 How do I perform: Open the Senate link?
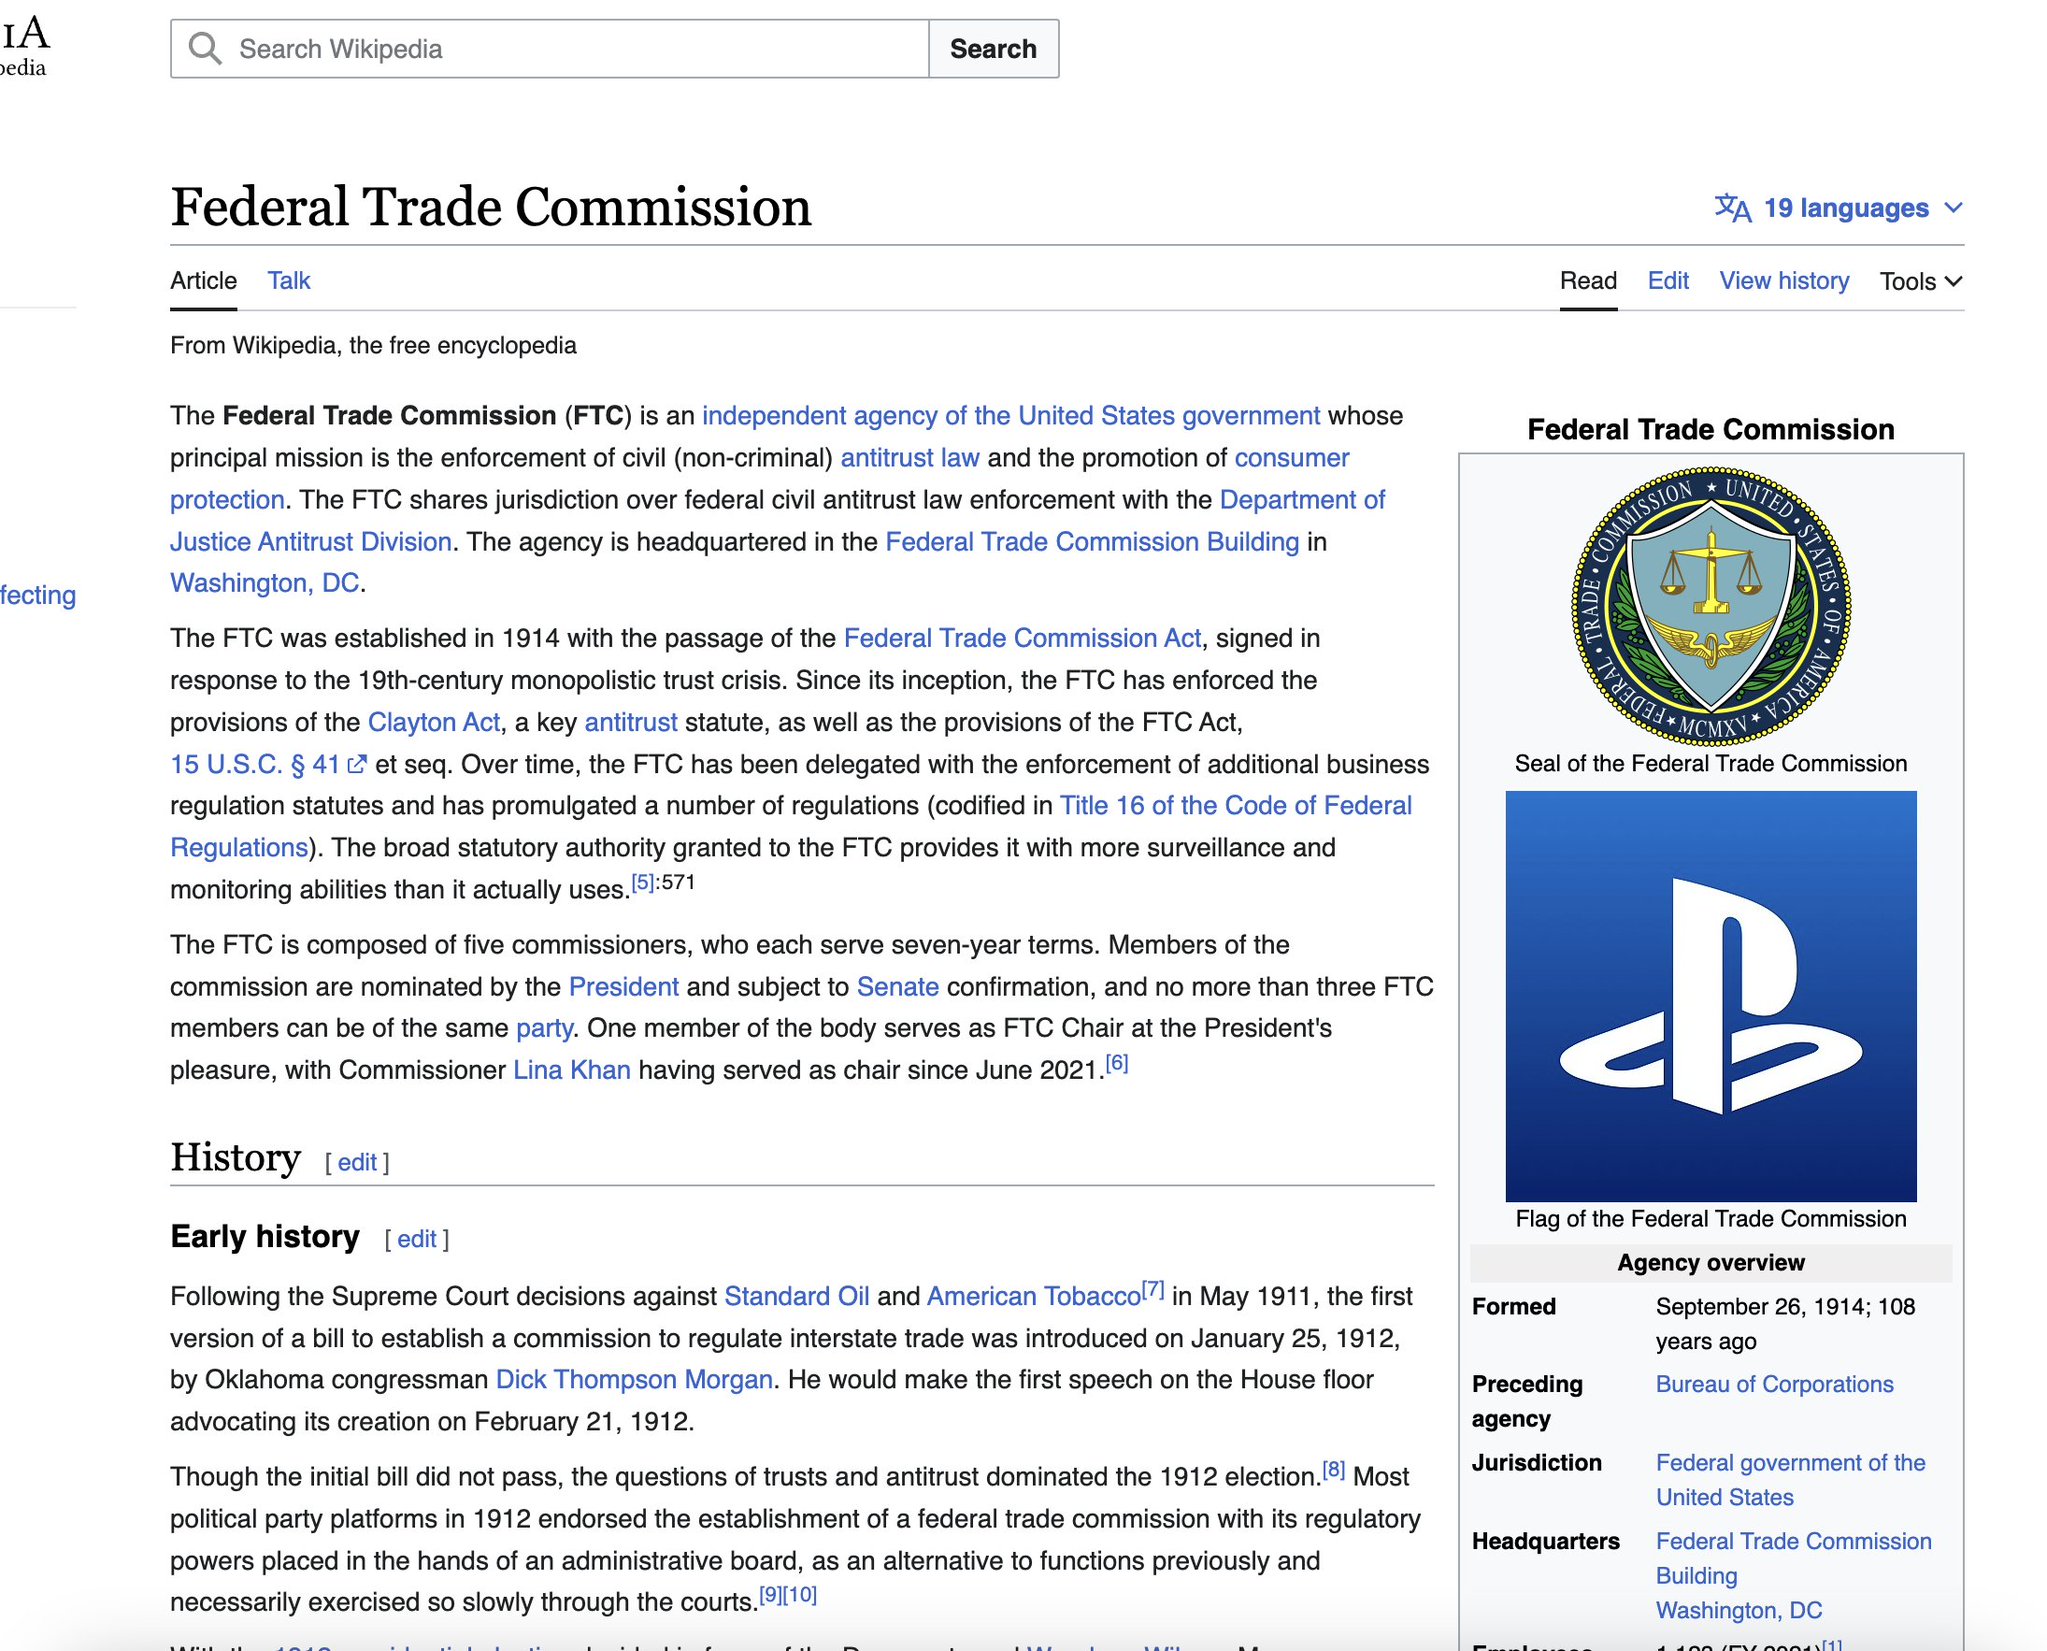point(897,987)
